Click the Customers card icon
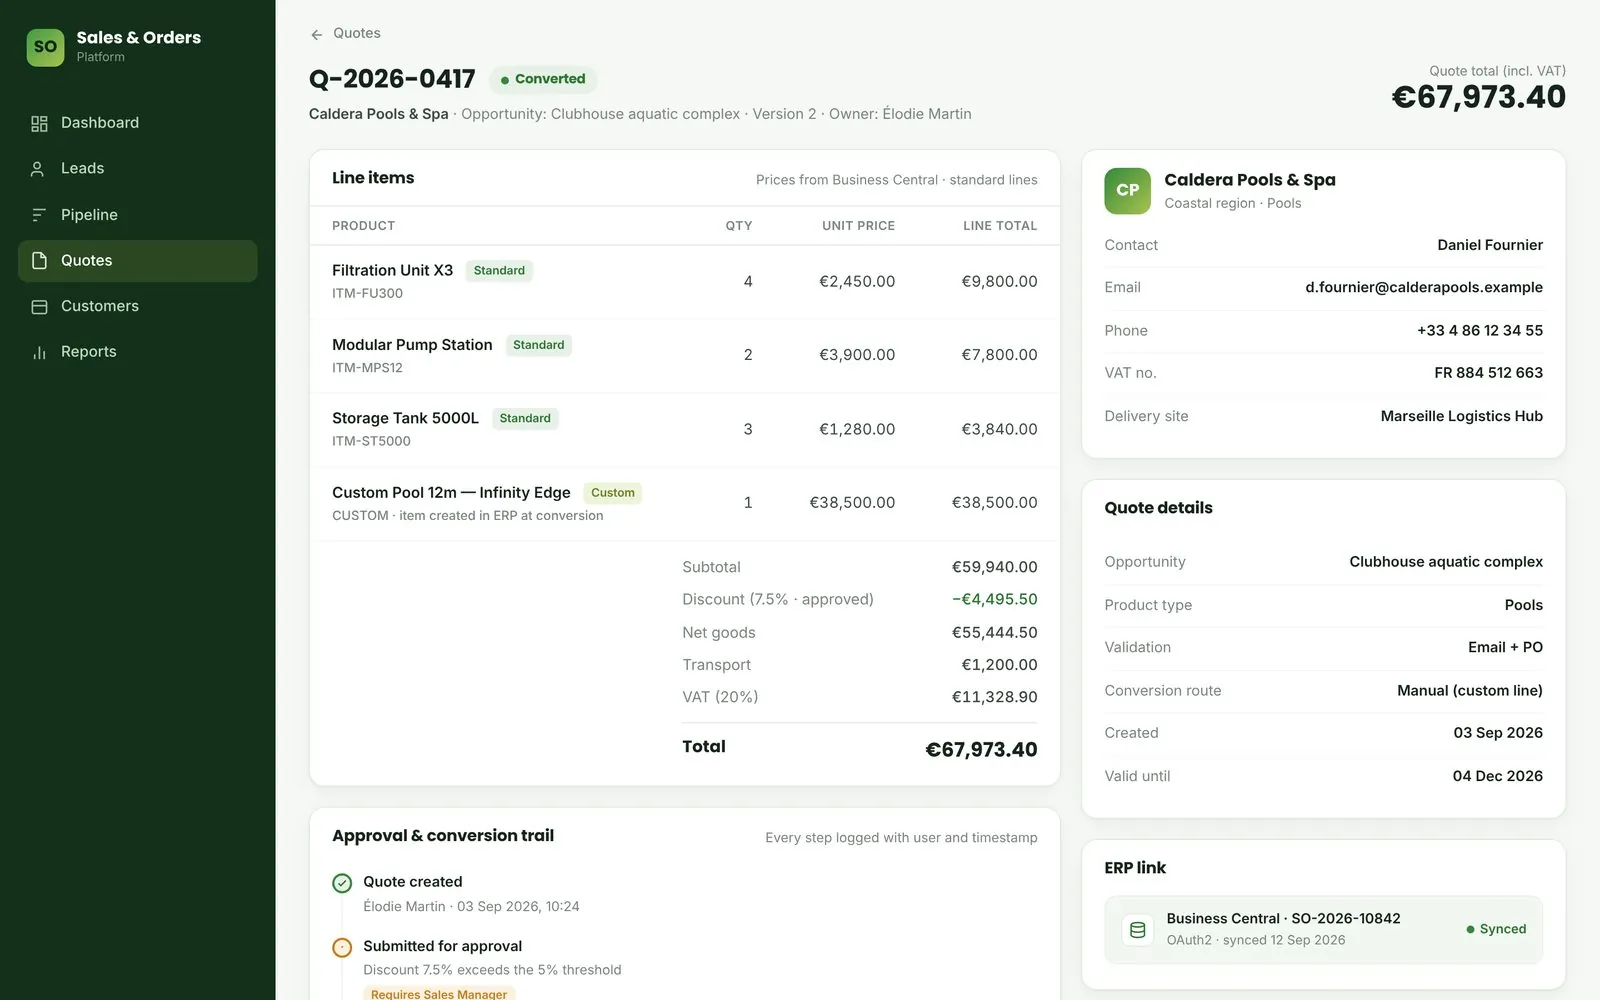The height and width of the screenshot is (1000, 1600). (x=39, y=307)
